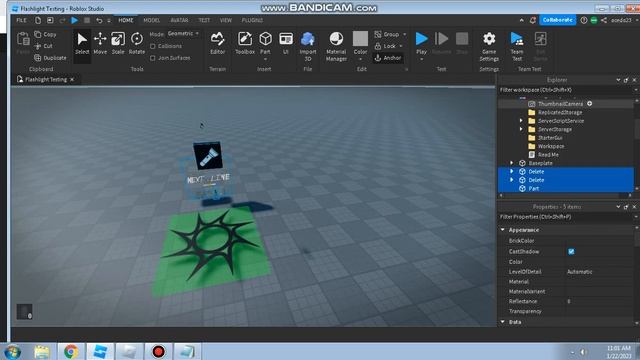Select the Select arrow tool

pos(82,43)
